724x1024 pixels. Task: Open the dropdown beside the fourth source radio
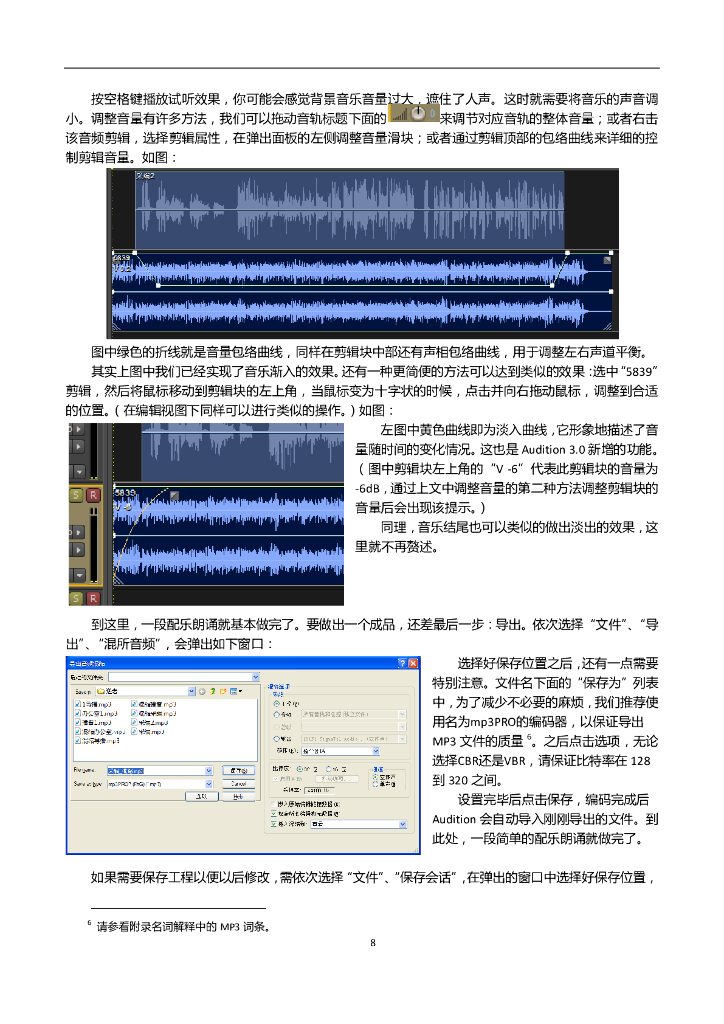tap(402, 739)
